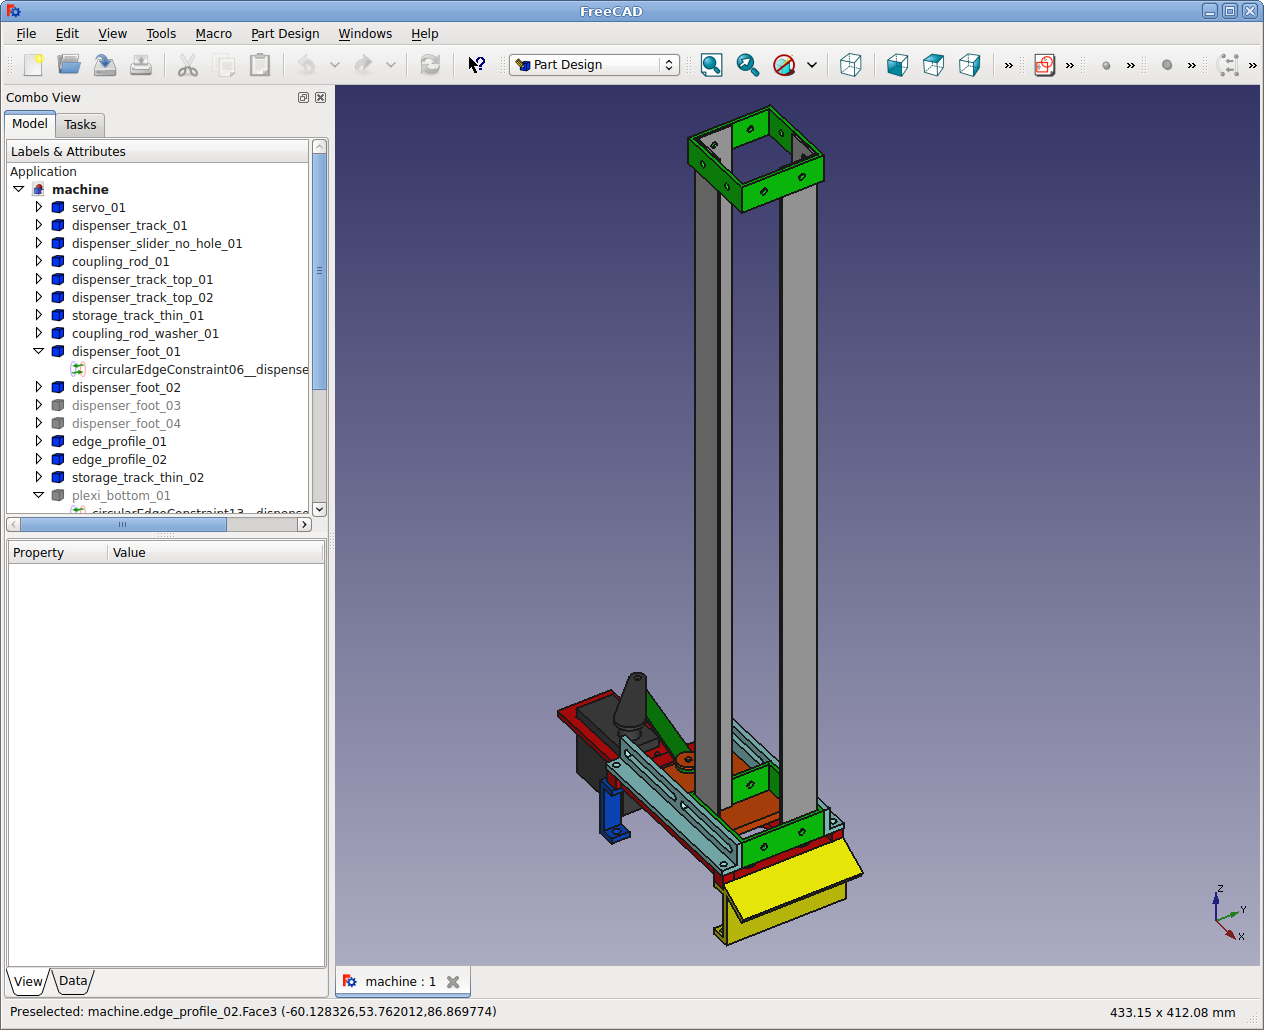
Task: Fit all content with zoom icon
Action: pos(711,65)
